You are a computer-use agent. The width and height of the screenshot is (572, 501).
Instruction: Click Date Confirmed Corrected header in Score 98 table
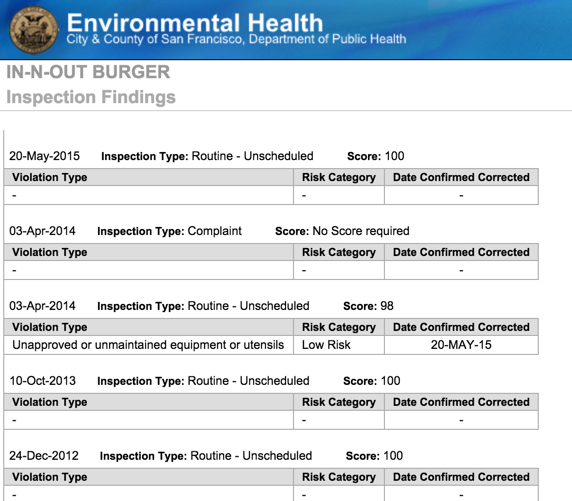[461, 327]
